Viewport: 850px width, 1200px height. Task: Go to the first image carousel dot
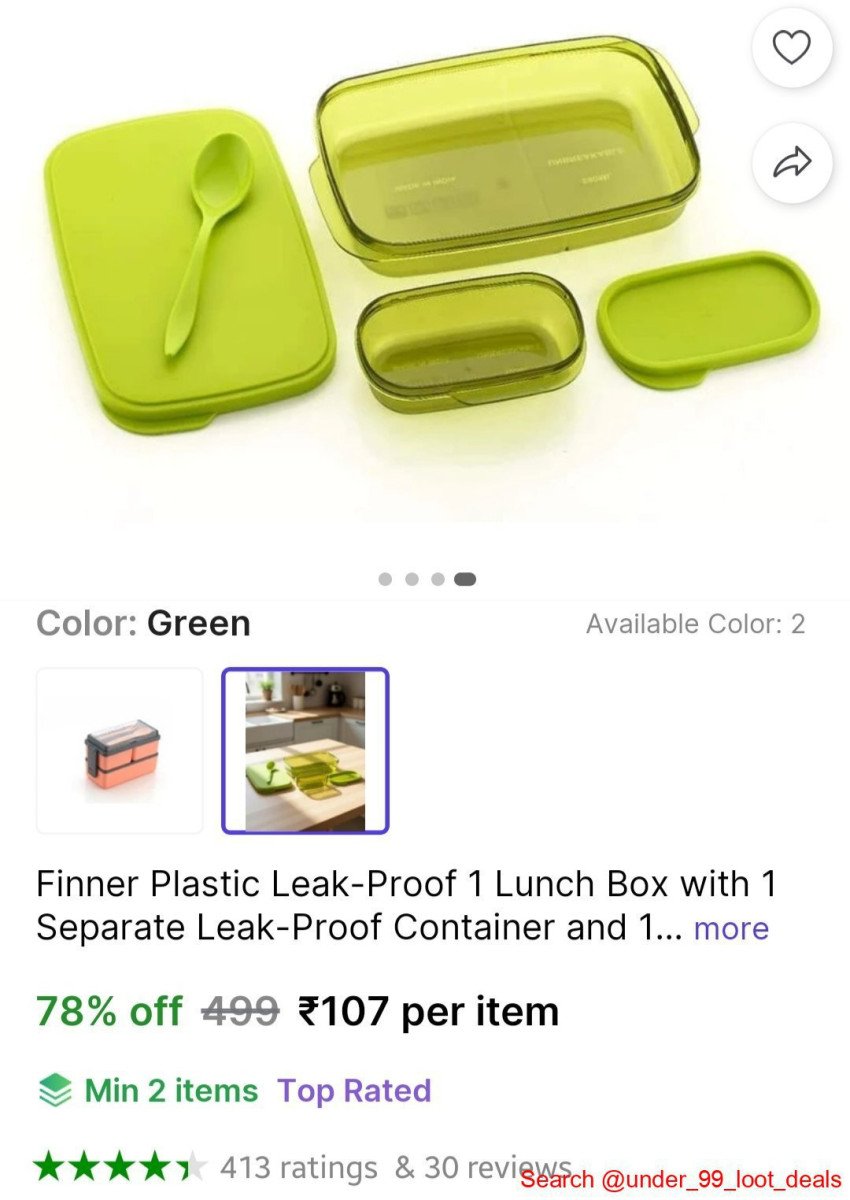point(385,579)
